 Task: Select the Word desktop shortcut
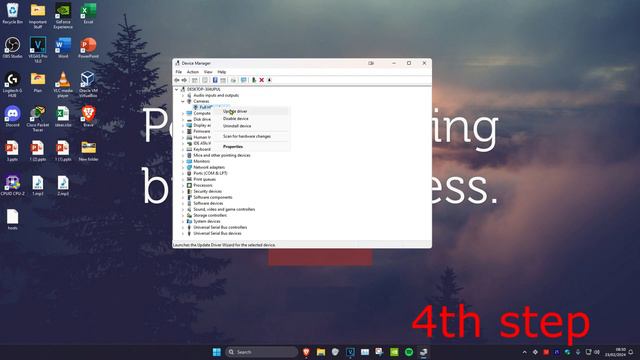pos(63,47)
